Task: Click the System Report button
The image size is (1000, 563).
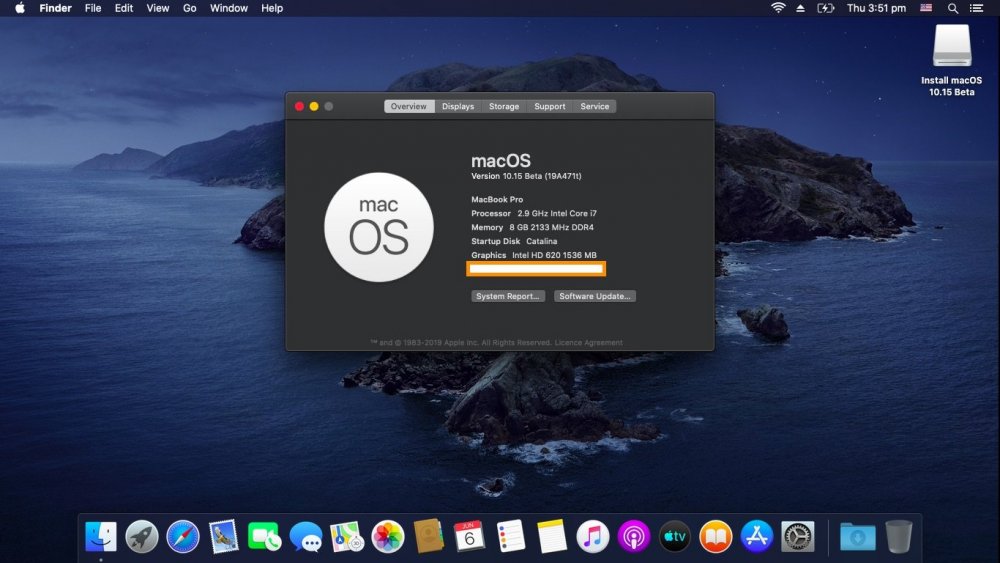Action: [x=508, y=296]
